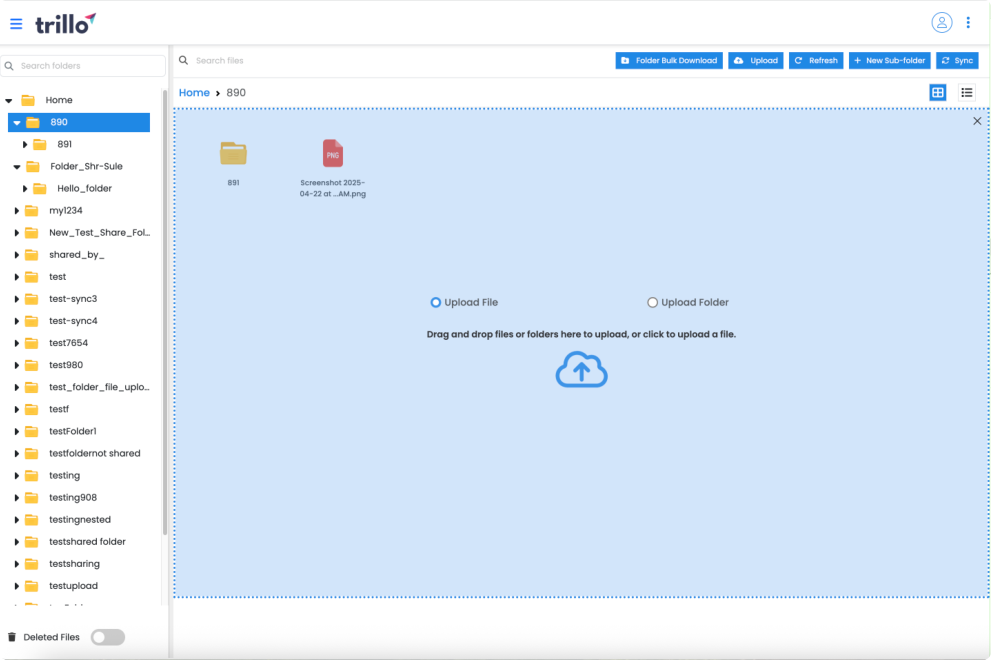Select the Screenshot PNG file icon
This screenshot has width=992, height=661.
coord(333,153)
